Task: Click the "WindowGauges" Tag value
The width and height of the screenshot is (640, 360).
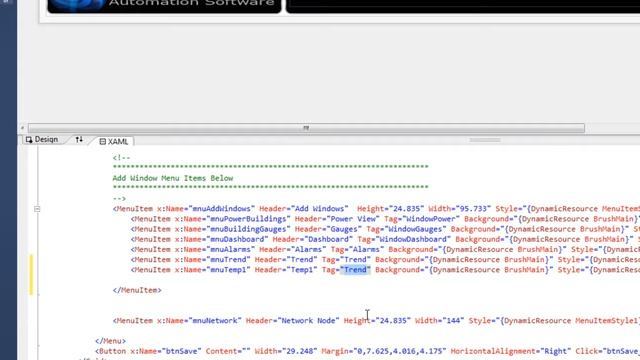Action: tap(415, 229)
